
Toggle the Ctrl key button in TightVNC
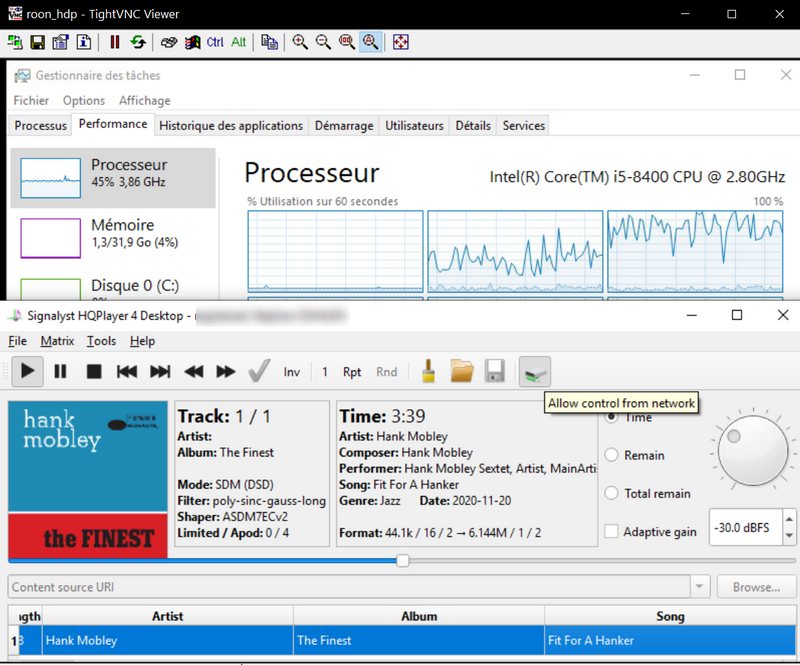coord(215,42)
